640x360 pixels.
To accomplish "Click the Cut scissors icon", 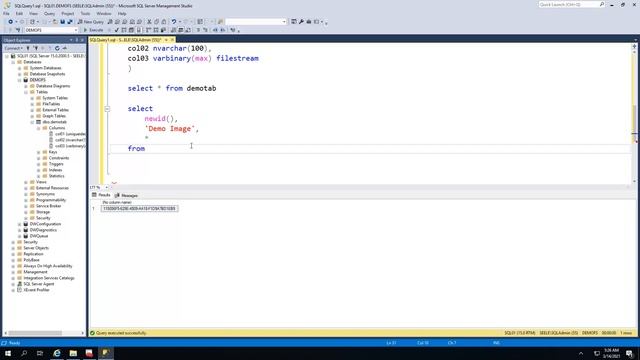I will (x=149, y=22).
